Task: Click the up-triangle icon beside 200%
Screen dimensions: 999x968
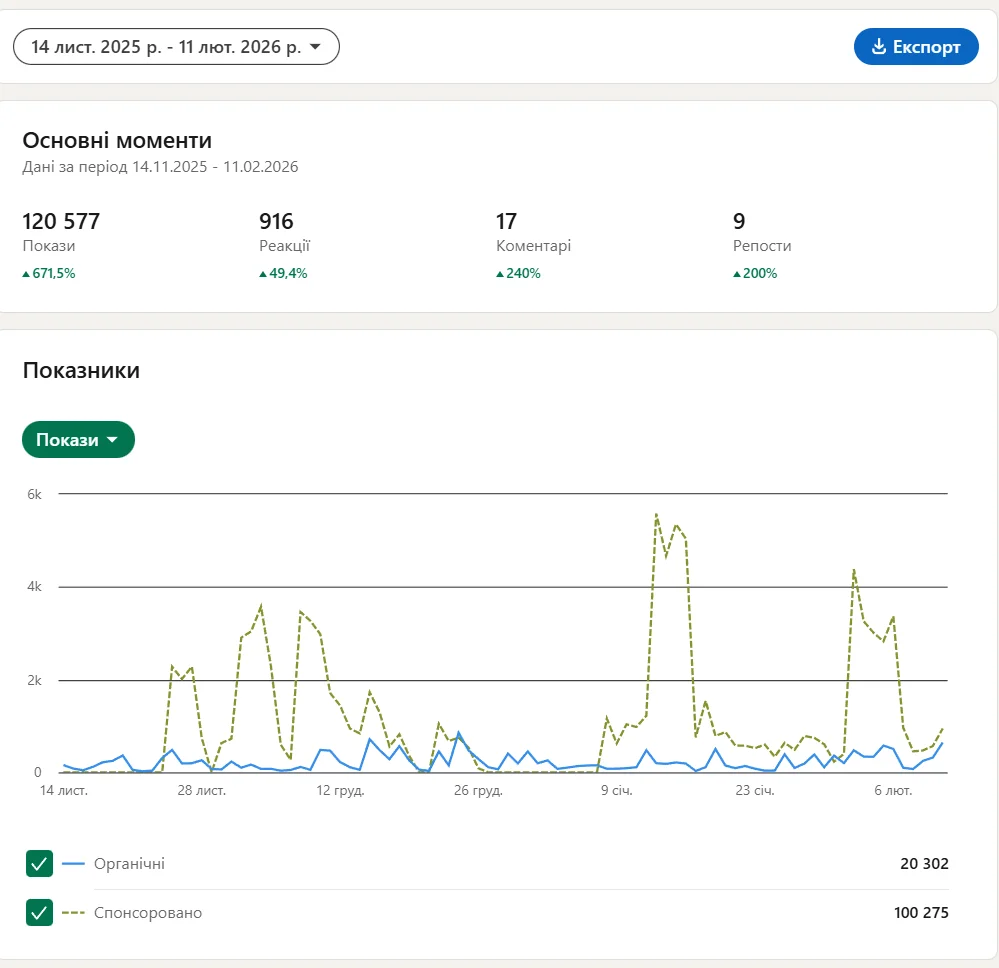Action: pyautogui.click(x=737, y=274)
